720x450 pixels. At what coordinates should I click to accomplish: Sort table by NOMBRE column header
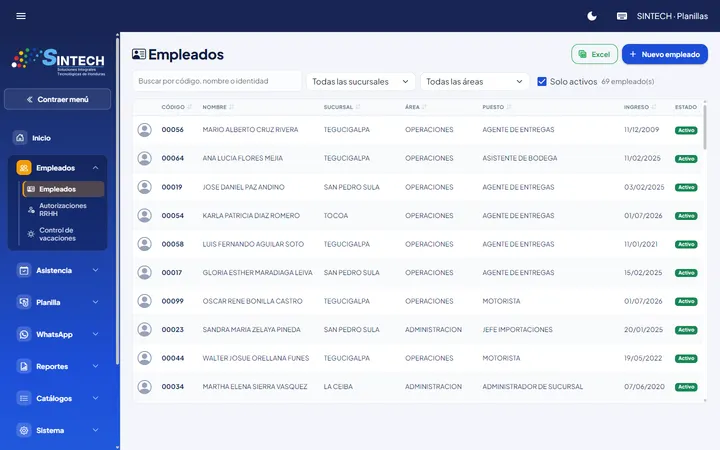(218, 107)
